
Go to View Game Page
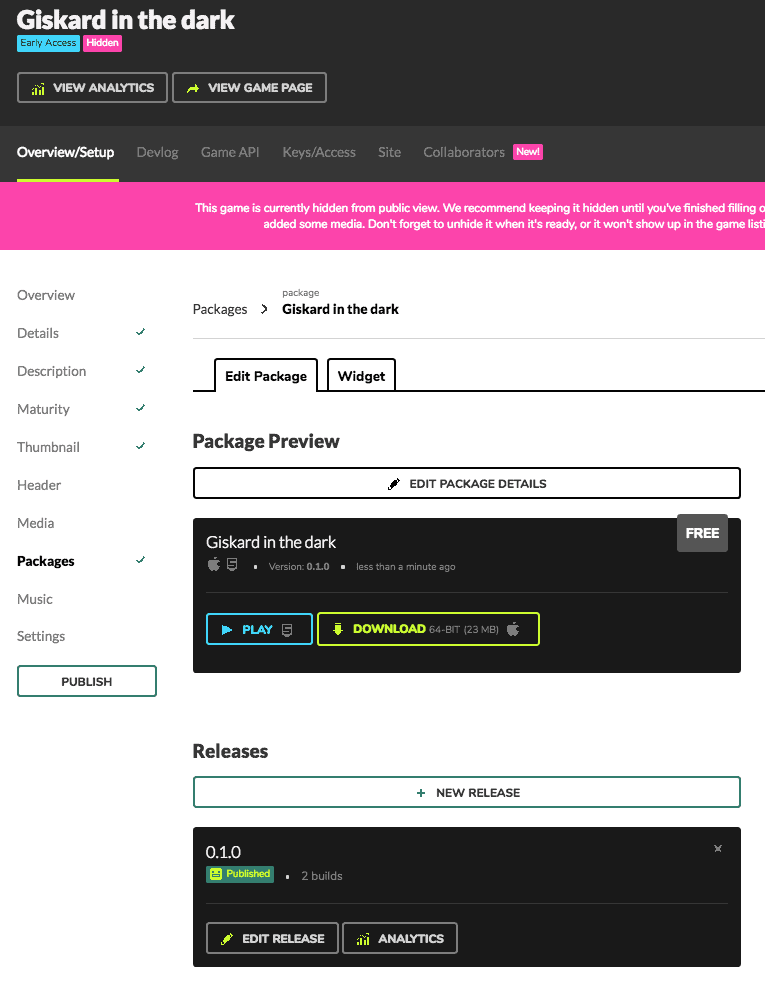pyautogui.click(x=249, y=87)
